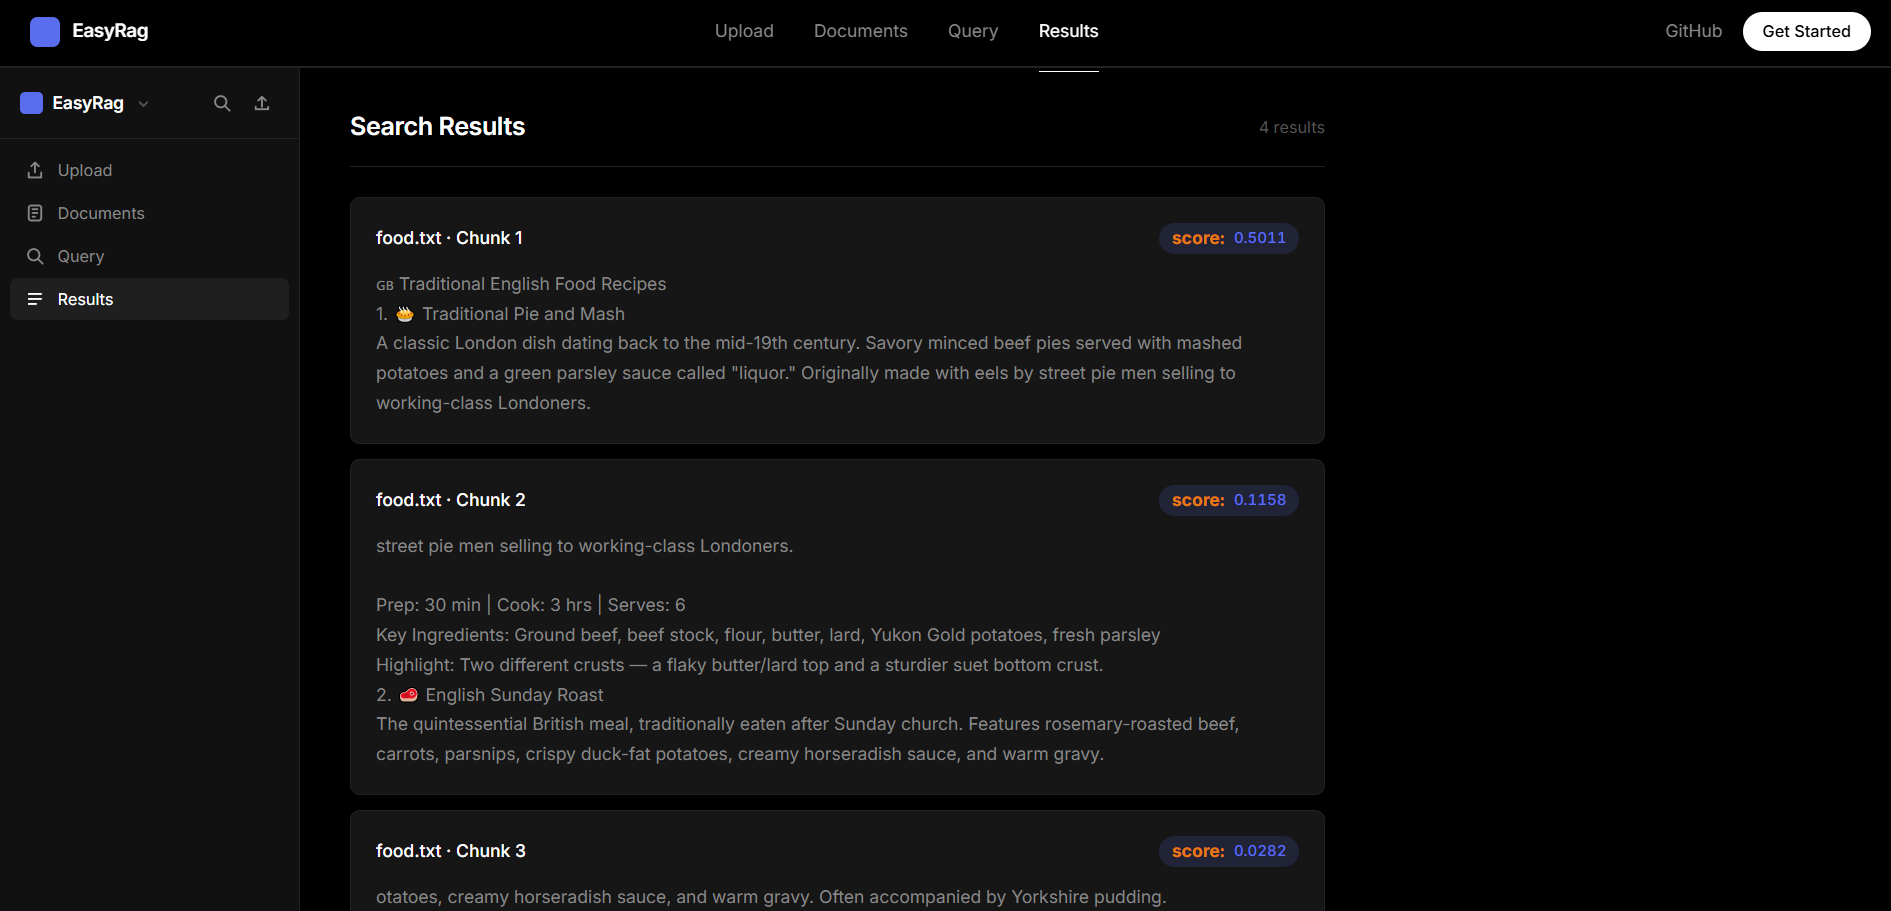This screenshot has height=911, width=1891.
Task: Click the sidebar upload arrow icon
Action: [x=262, y=103]
